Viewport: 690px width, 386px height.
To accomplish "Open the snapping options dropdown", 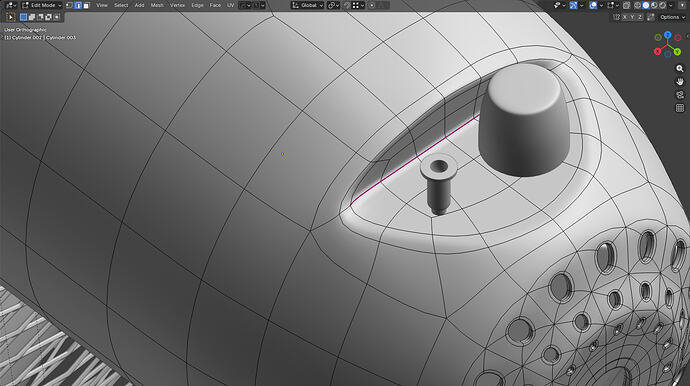I will (358, 5).
